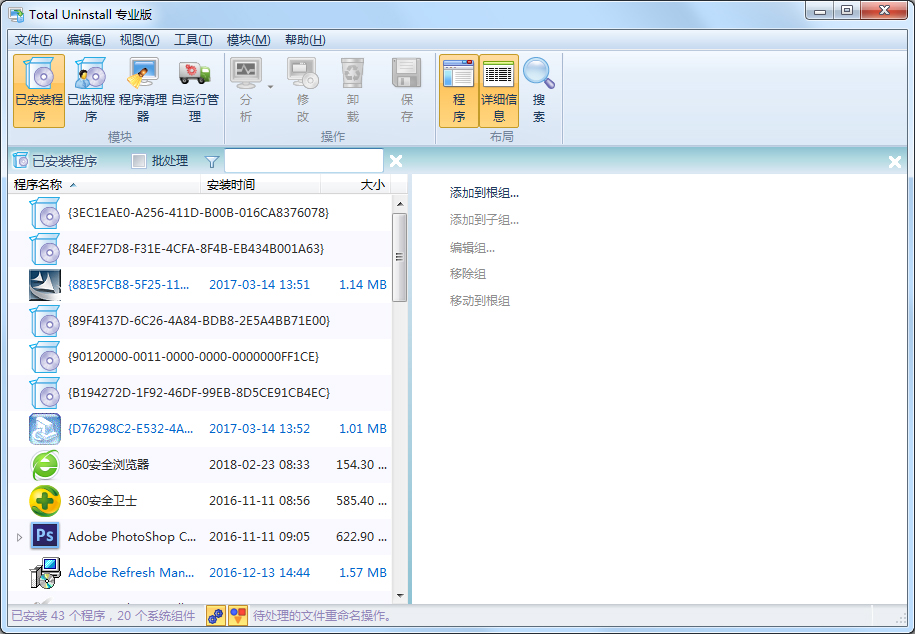Click 编辑组... link
This screenshot has width=915, height=634.
click(x=472, y=248)
